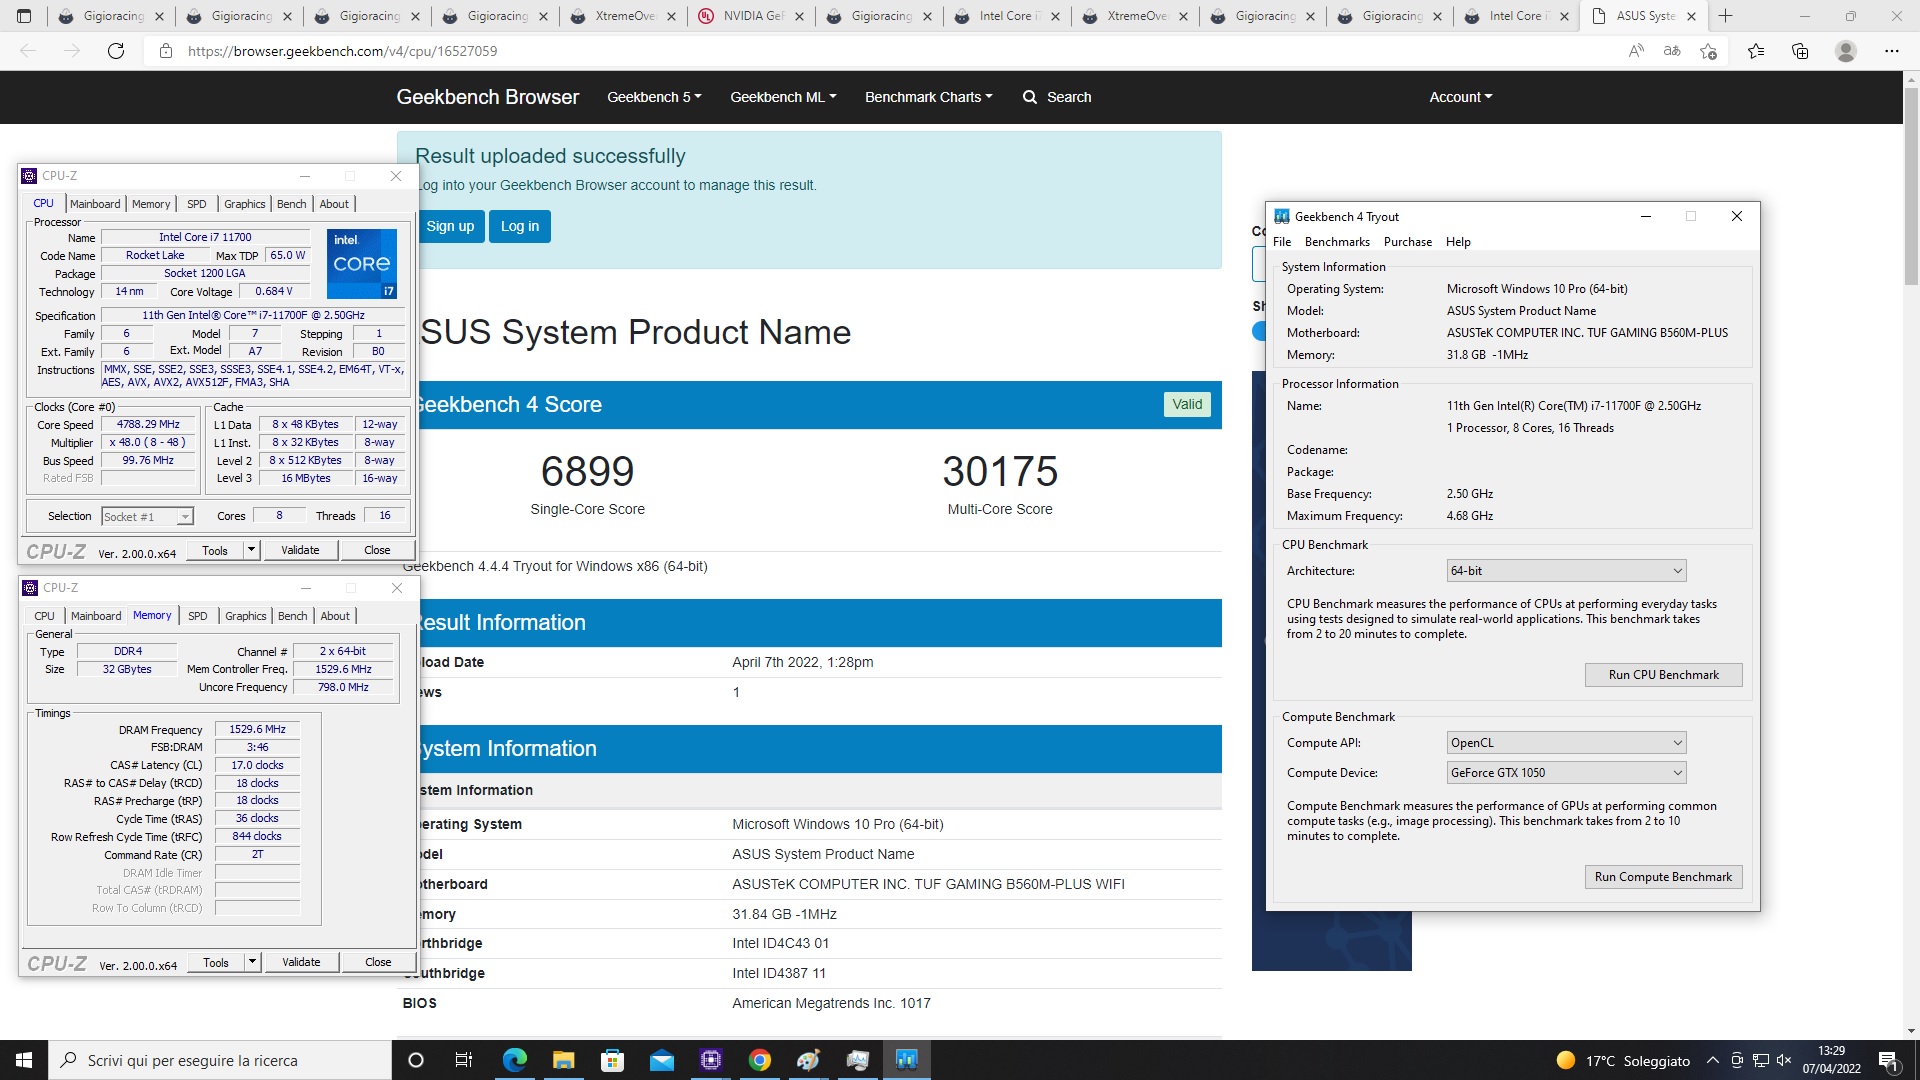Switch to Graphics tab in lower CPU-Z
Viewport: 1920px width, 1080px height.
(245, 616)
